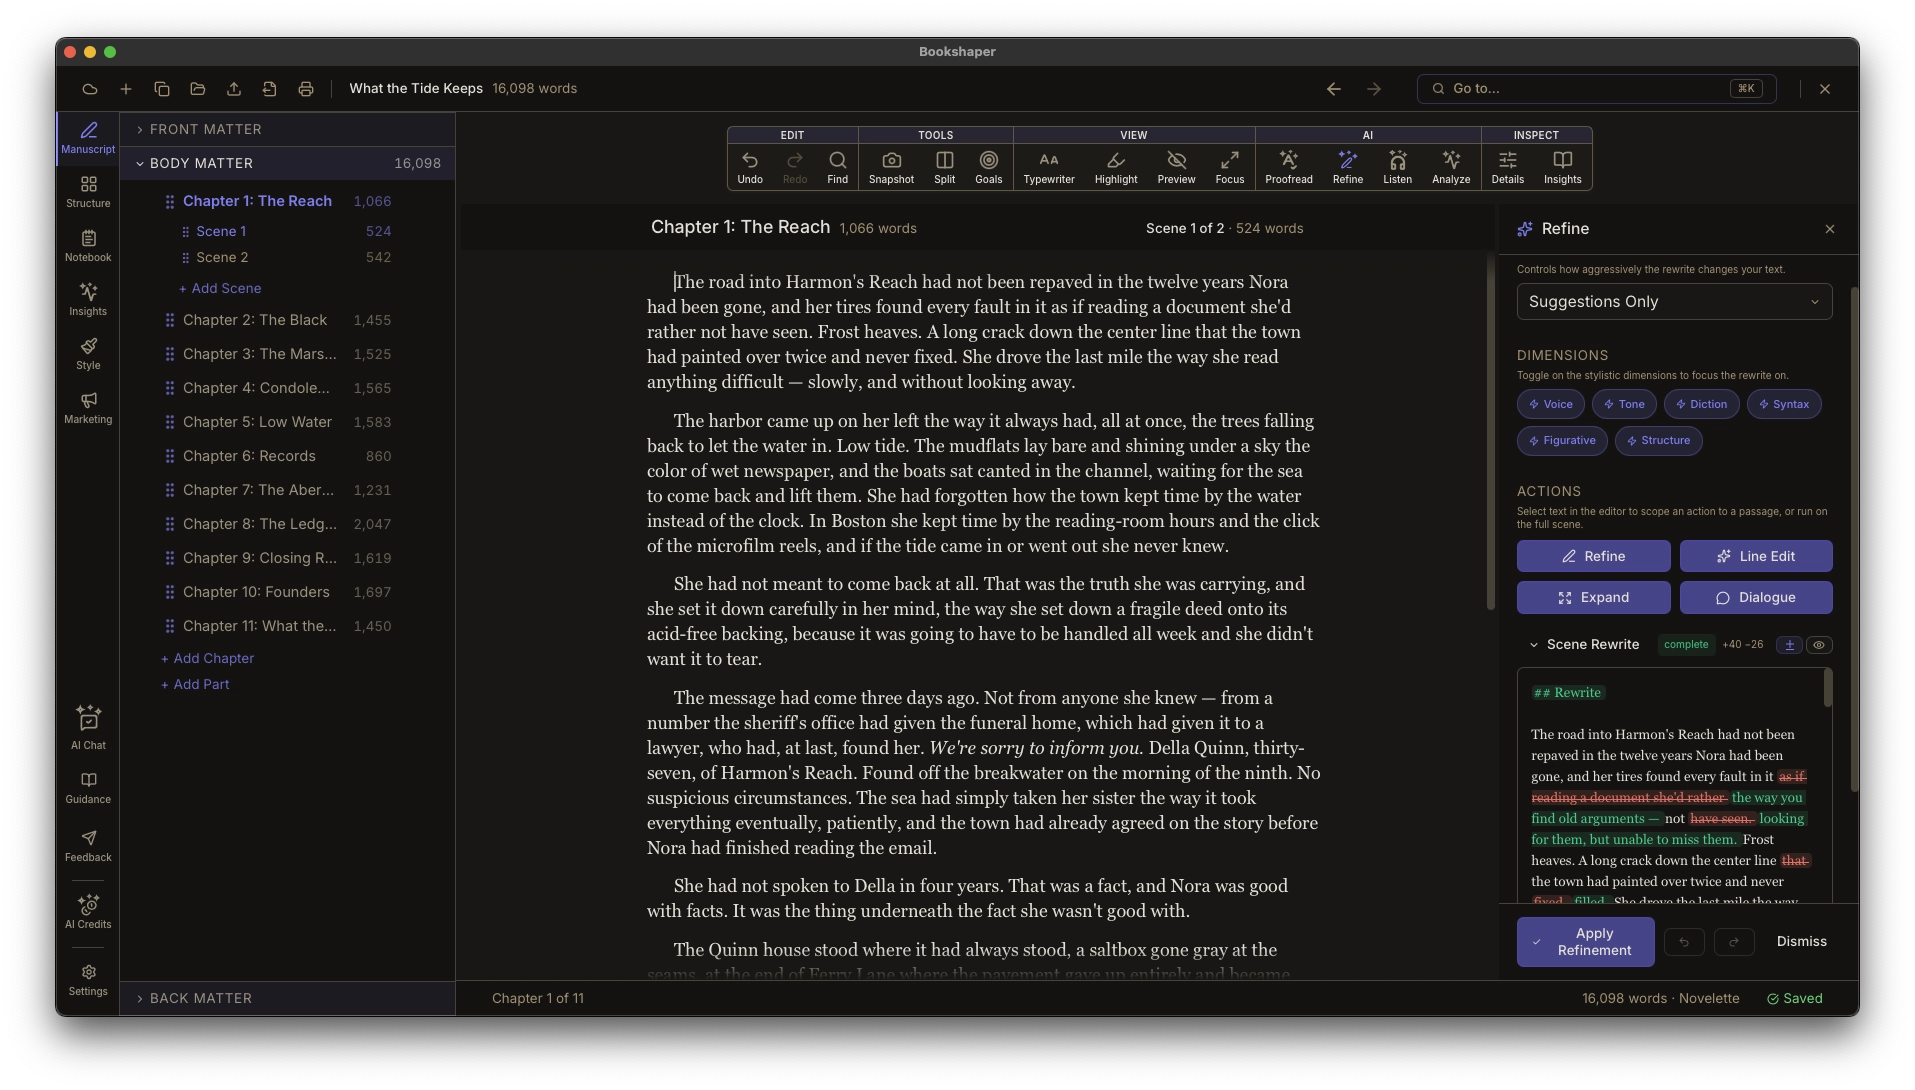Open the Style sidebar panel
The height and width of the screenshot is (1090, 1915).
[88, 354]
